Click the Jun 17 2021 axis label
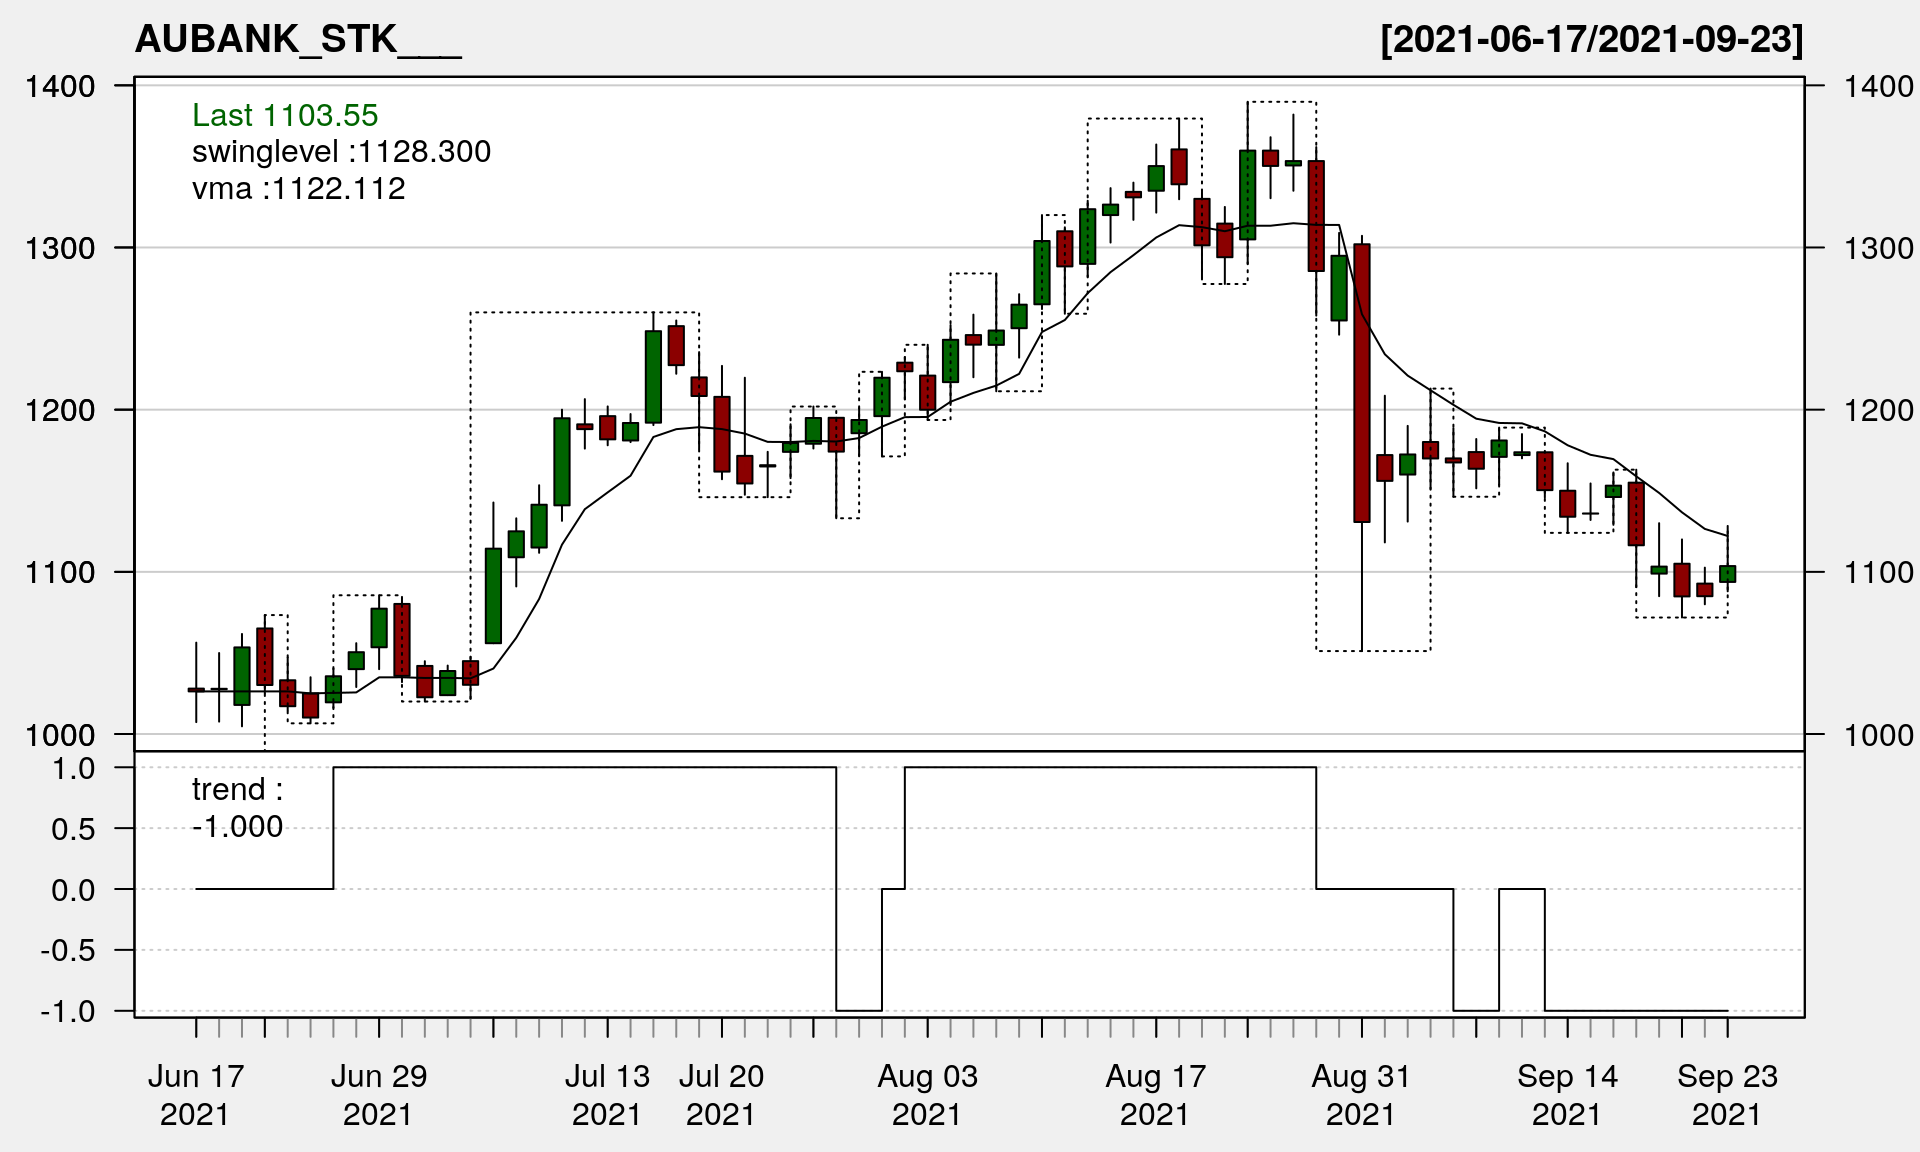 [x=196, y=1095]
